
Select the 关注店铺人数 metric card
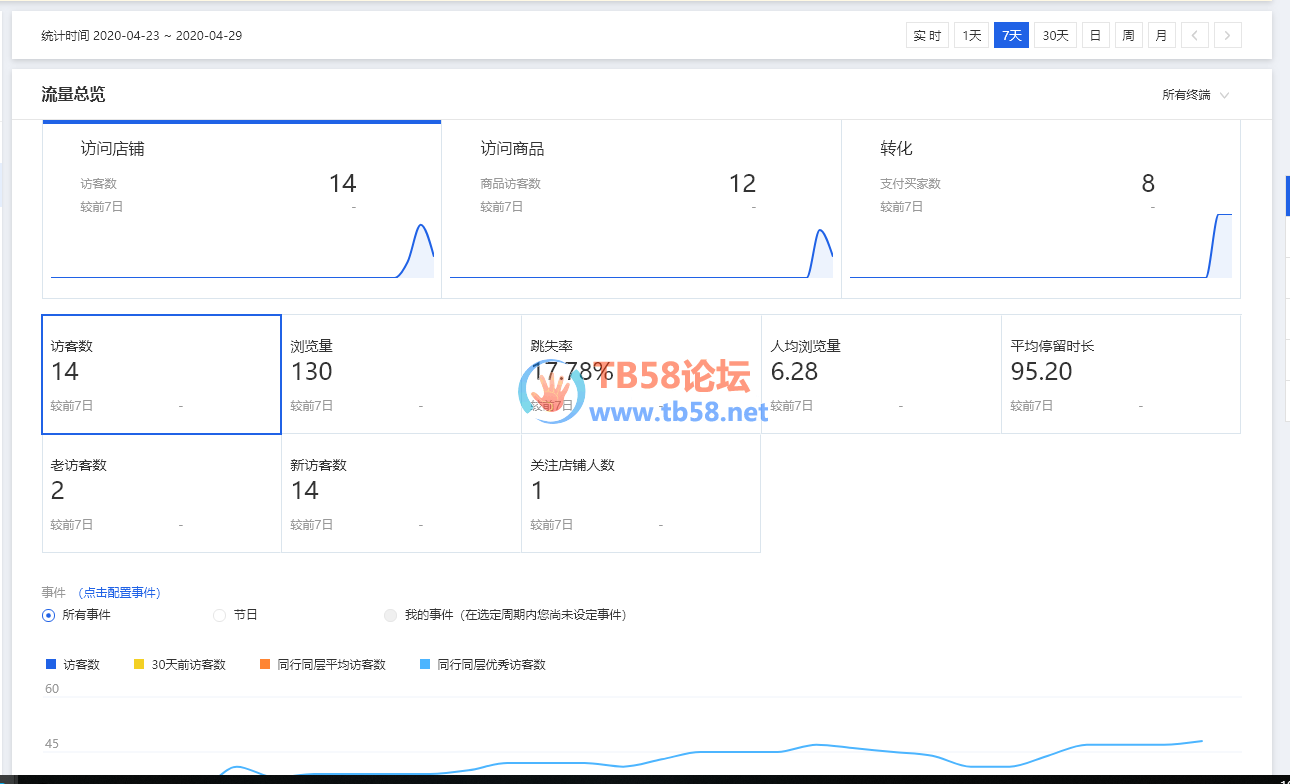(641, 493)
